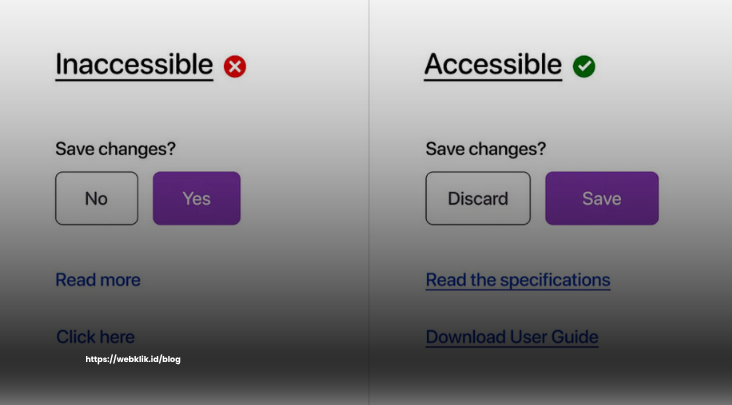This screenshot has width=732, height=405.
Task: Select the Accessible heading text
Action: pos(493,64)
